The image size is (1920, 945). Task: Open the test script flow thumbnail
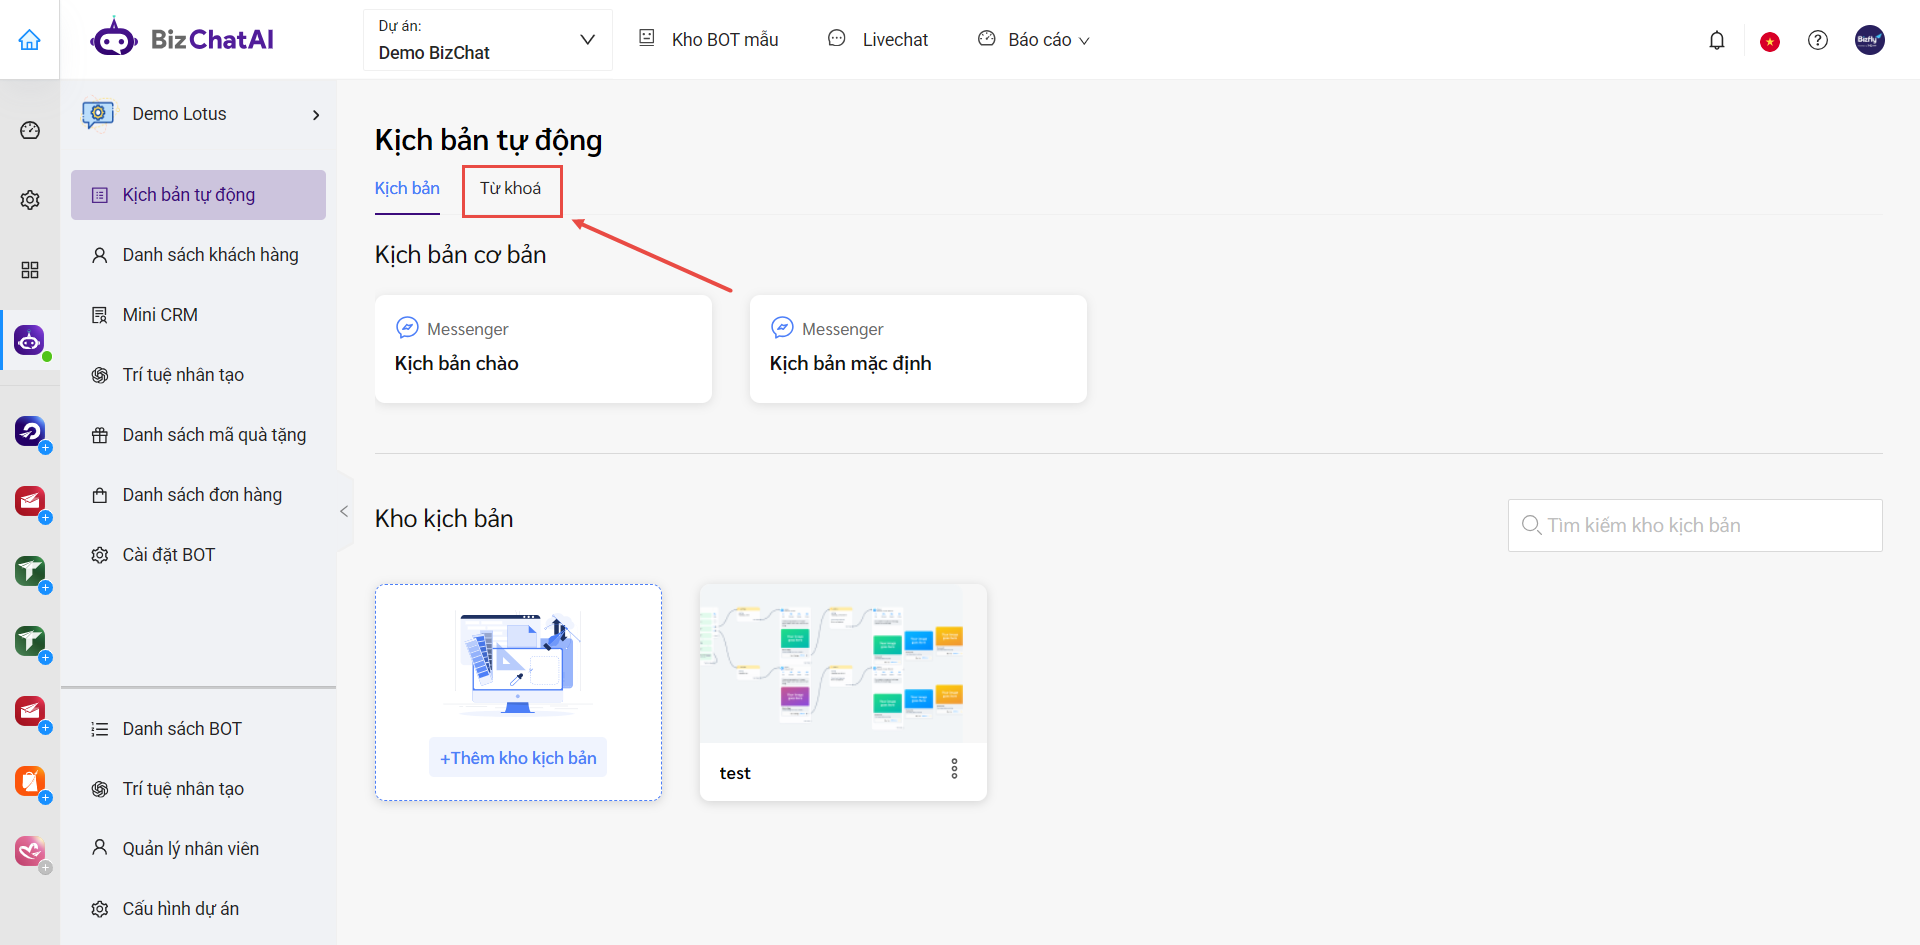pos(843,664)
